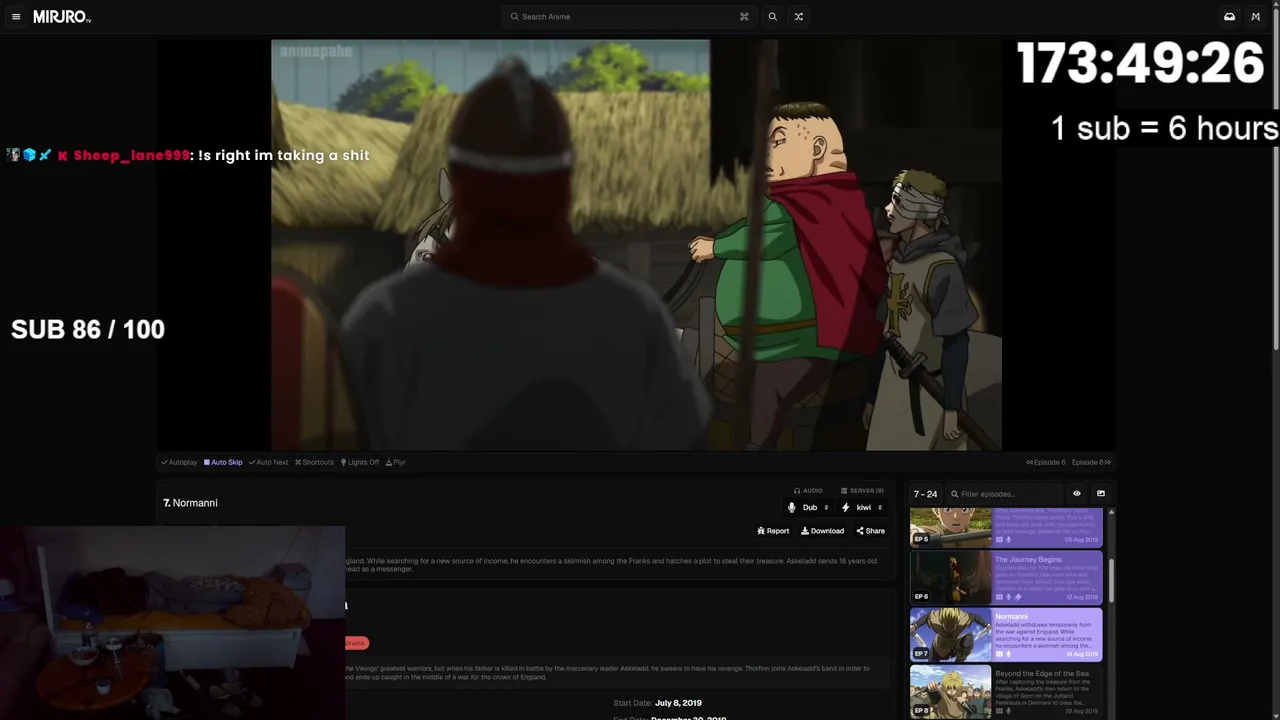
Task: Share this episode
Action: click(870, 531)
